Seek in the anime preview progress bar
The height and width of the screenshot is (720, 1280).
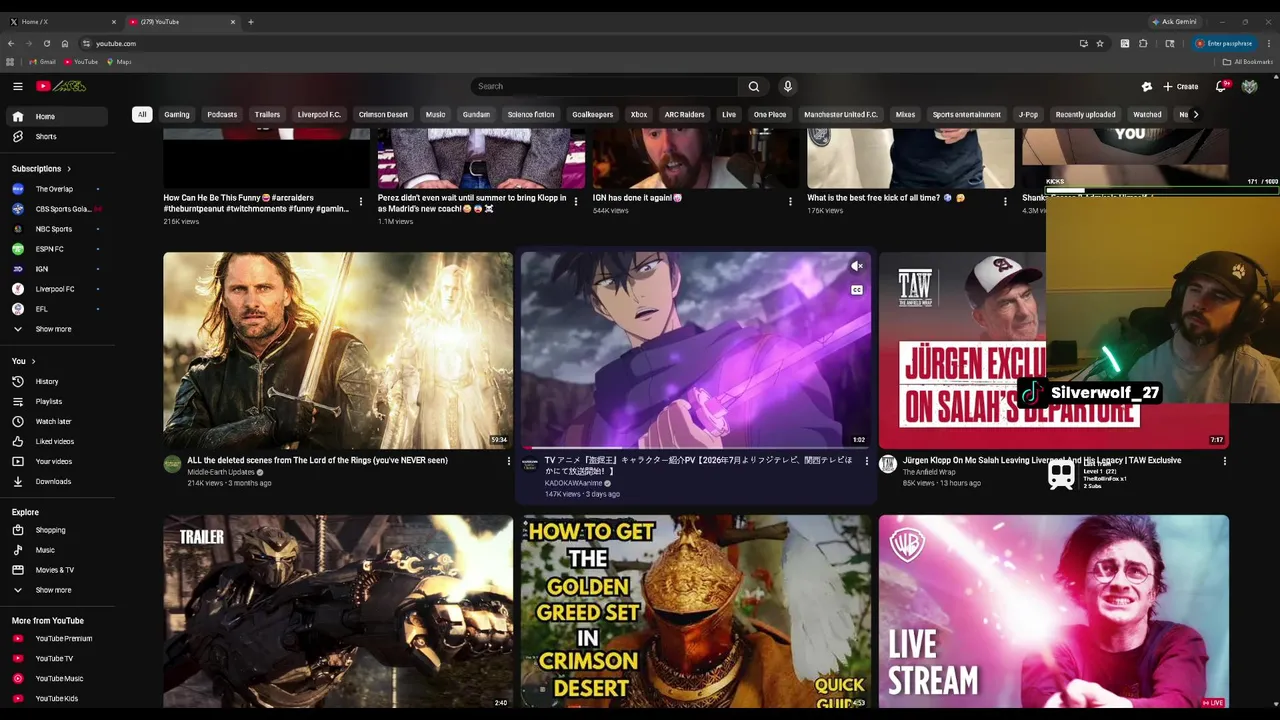[696, 447]
